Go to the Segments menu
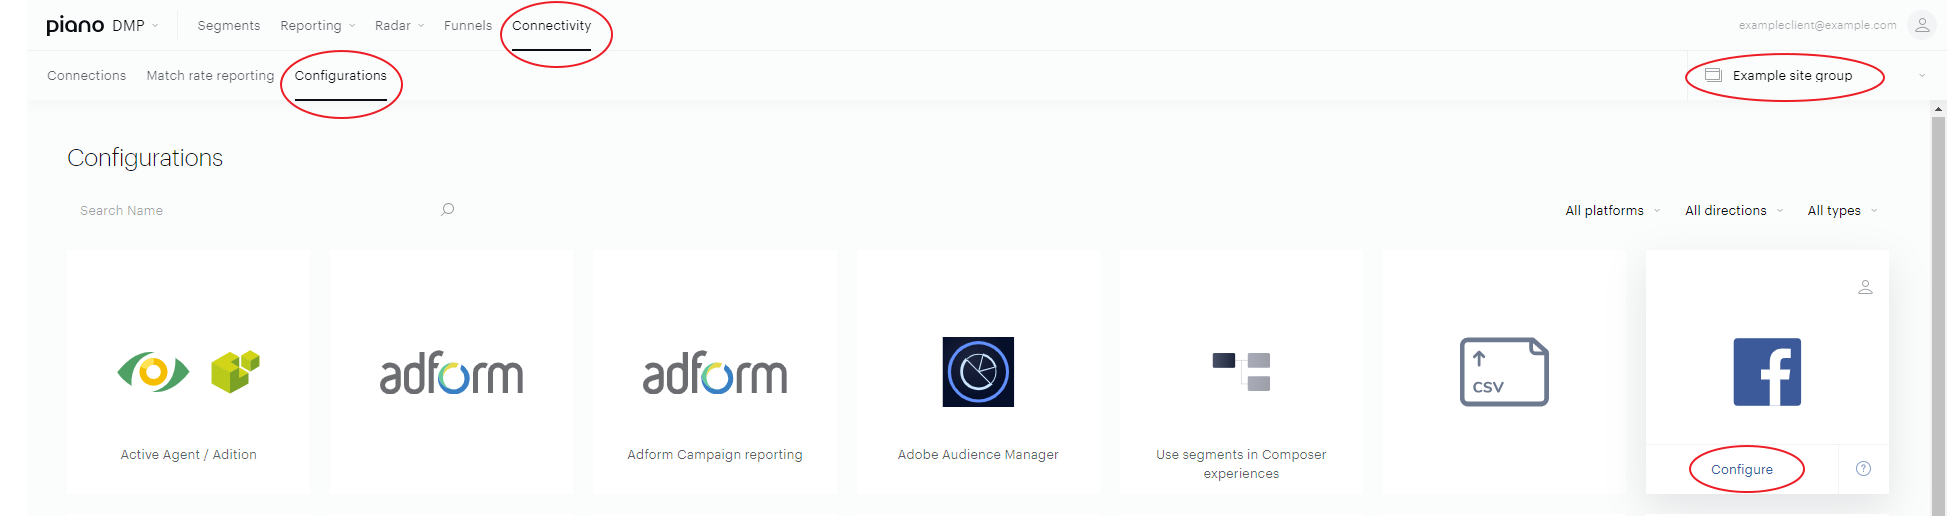 (228, 26)
